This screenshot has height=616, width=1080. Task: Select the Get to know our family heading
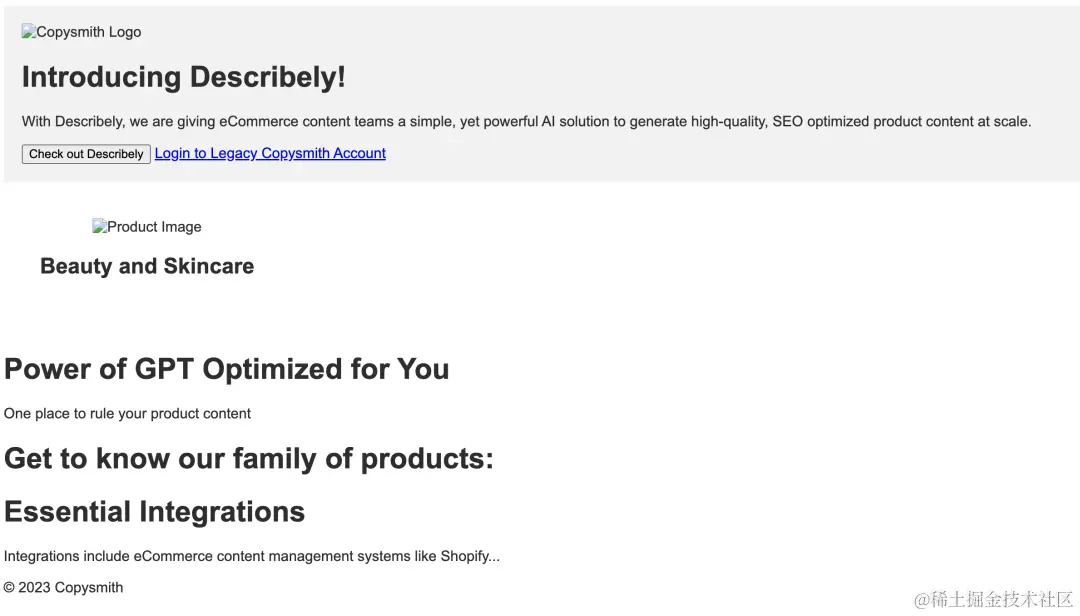249,458
